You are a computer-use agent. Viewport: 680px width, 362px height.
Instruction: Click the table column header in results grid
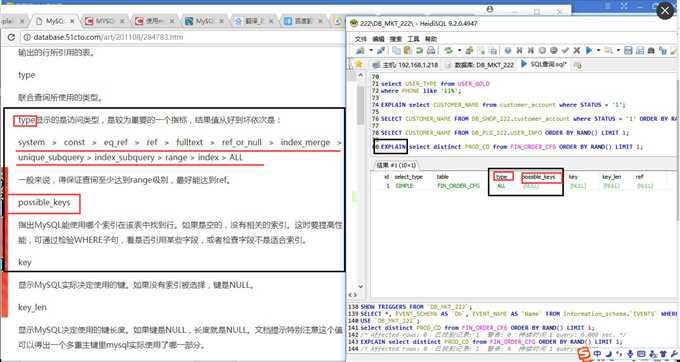tap(443, 177)
